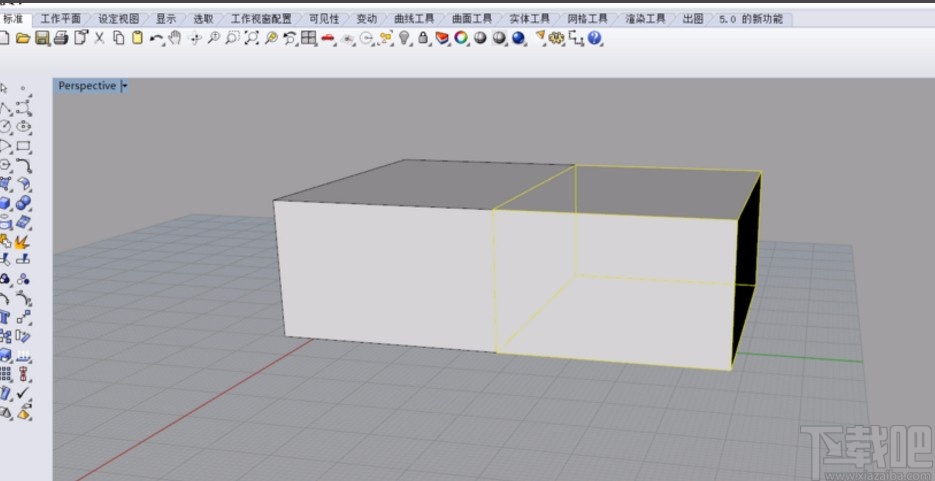Select the Rectangle tool in sidebar
This screenshot has height=481, width=935.
(23, 145)
